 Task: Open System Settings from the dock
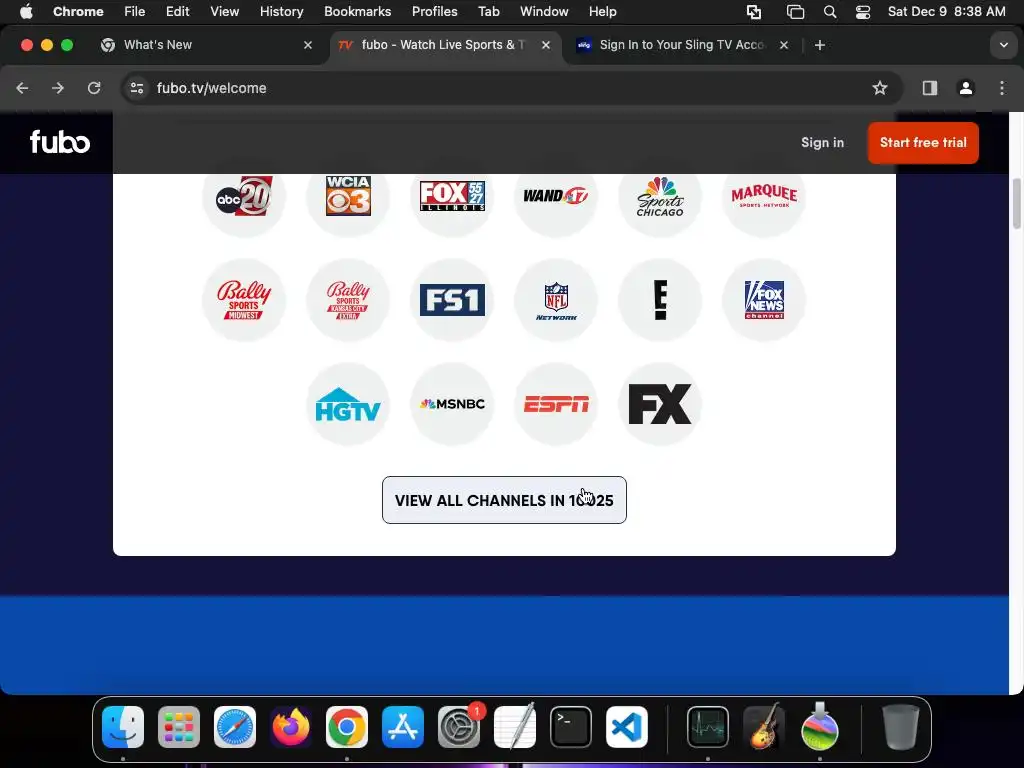coord(458,727)
